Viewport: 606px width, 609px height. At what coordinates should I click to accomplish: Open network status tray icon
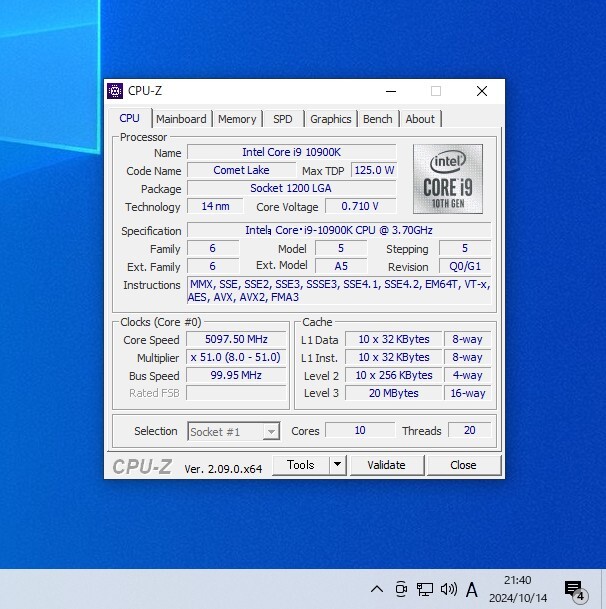click(425, 589)
